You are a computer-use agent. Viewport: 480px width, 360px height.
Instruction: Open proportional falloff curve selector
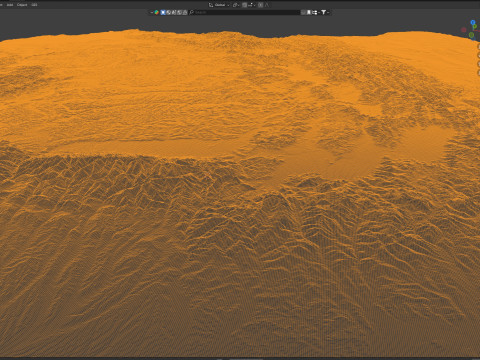click(x=267, y=5)
